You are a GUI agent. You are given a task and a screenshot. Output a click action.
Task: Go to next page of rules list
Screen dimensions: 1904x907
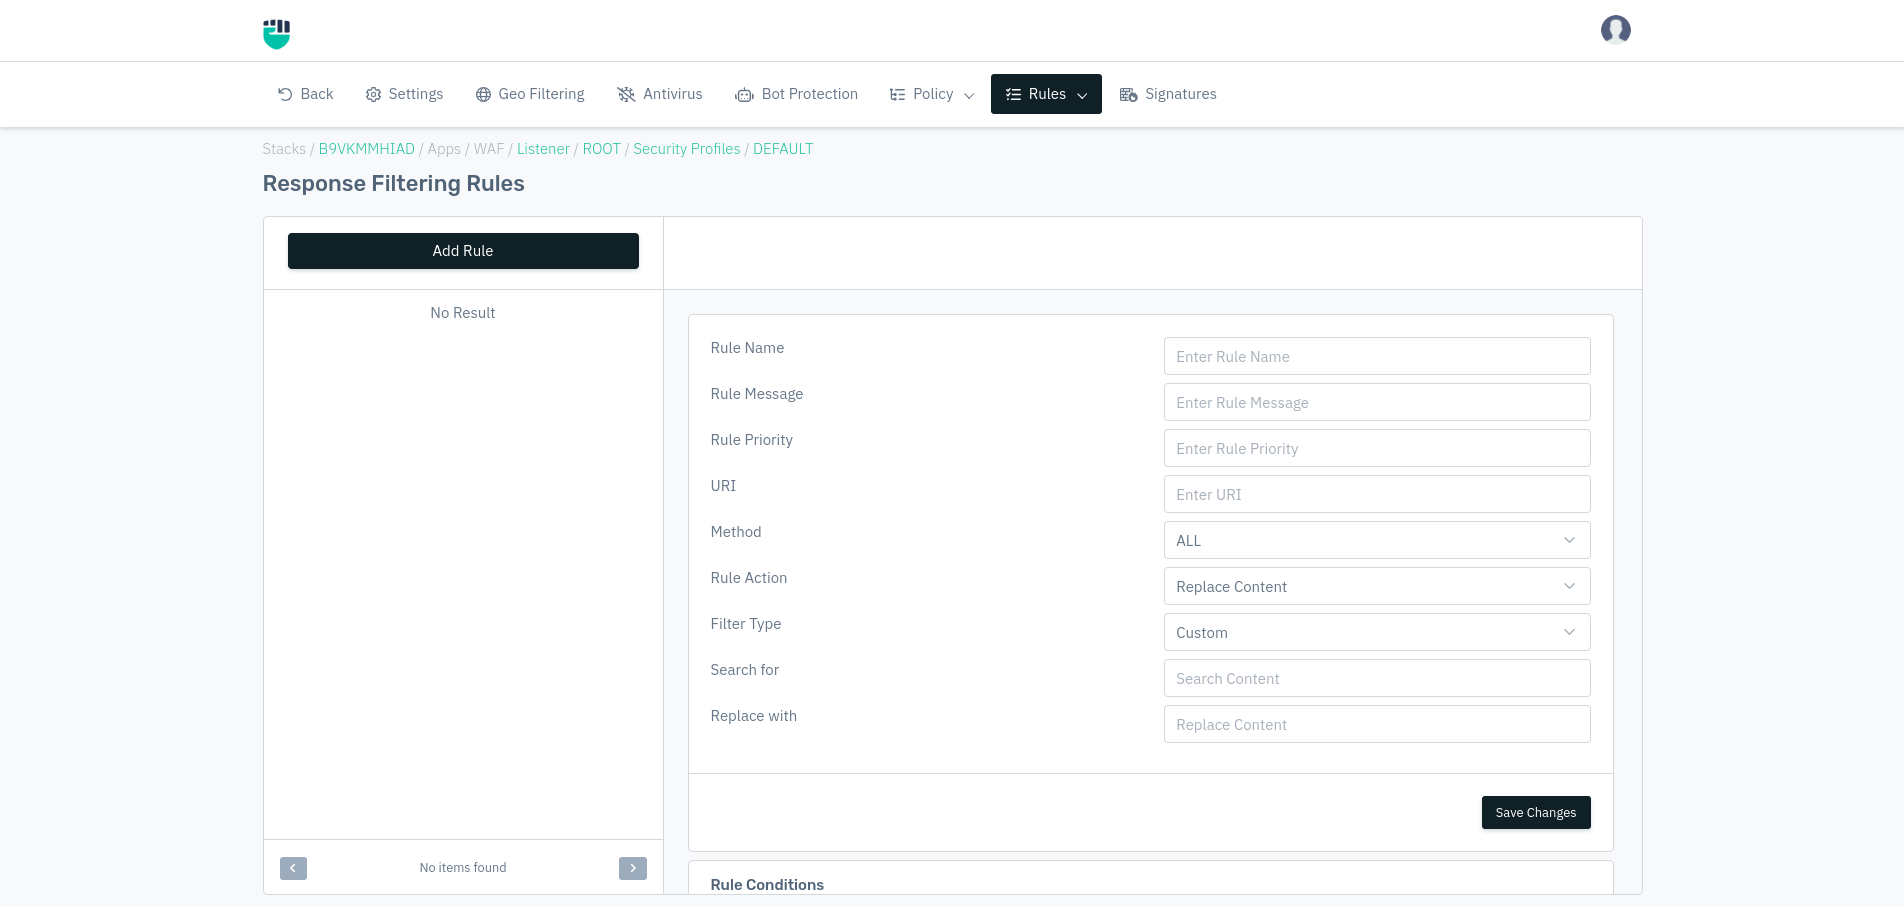tap(632, 868)
